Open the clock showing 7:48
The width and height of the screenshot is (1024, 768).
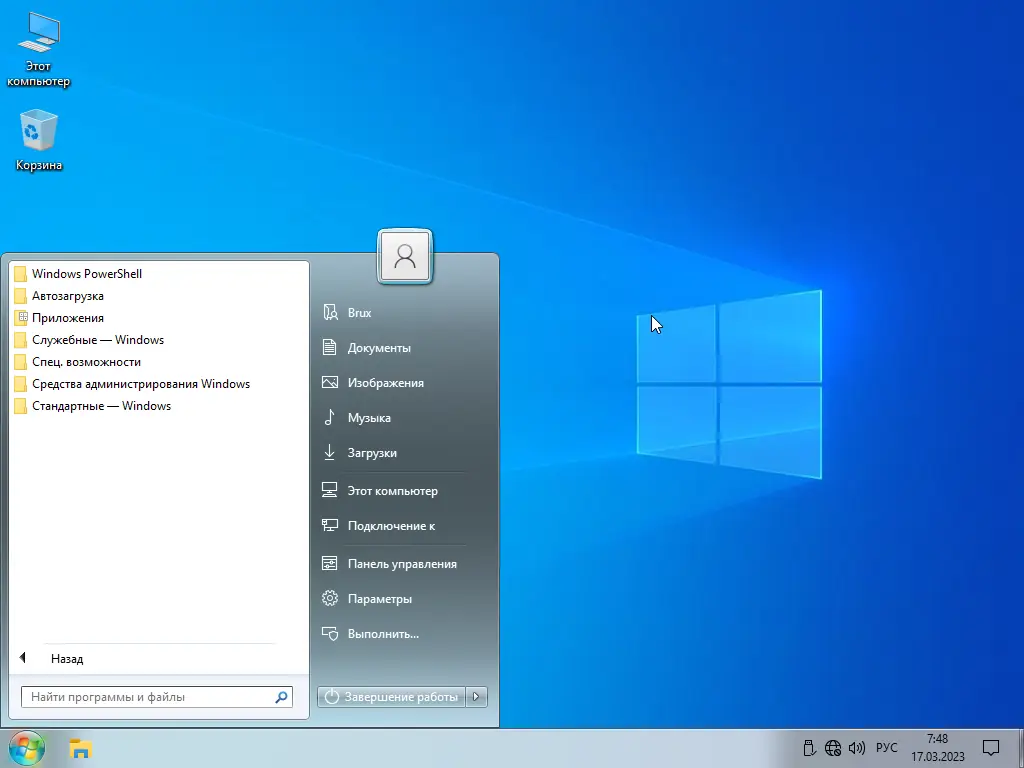pos(938,748)
